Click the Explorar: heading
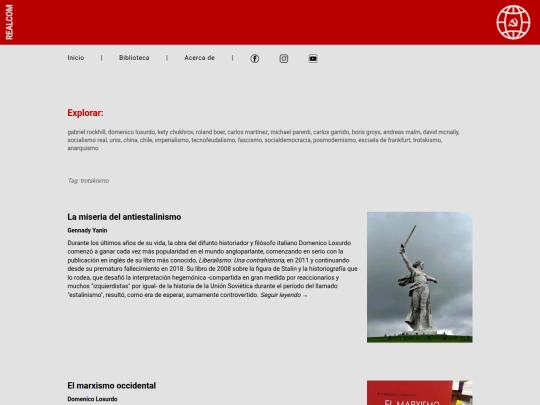This screenshot has width=540, height=405. [85, 113]
